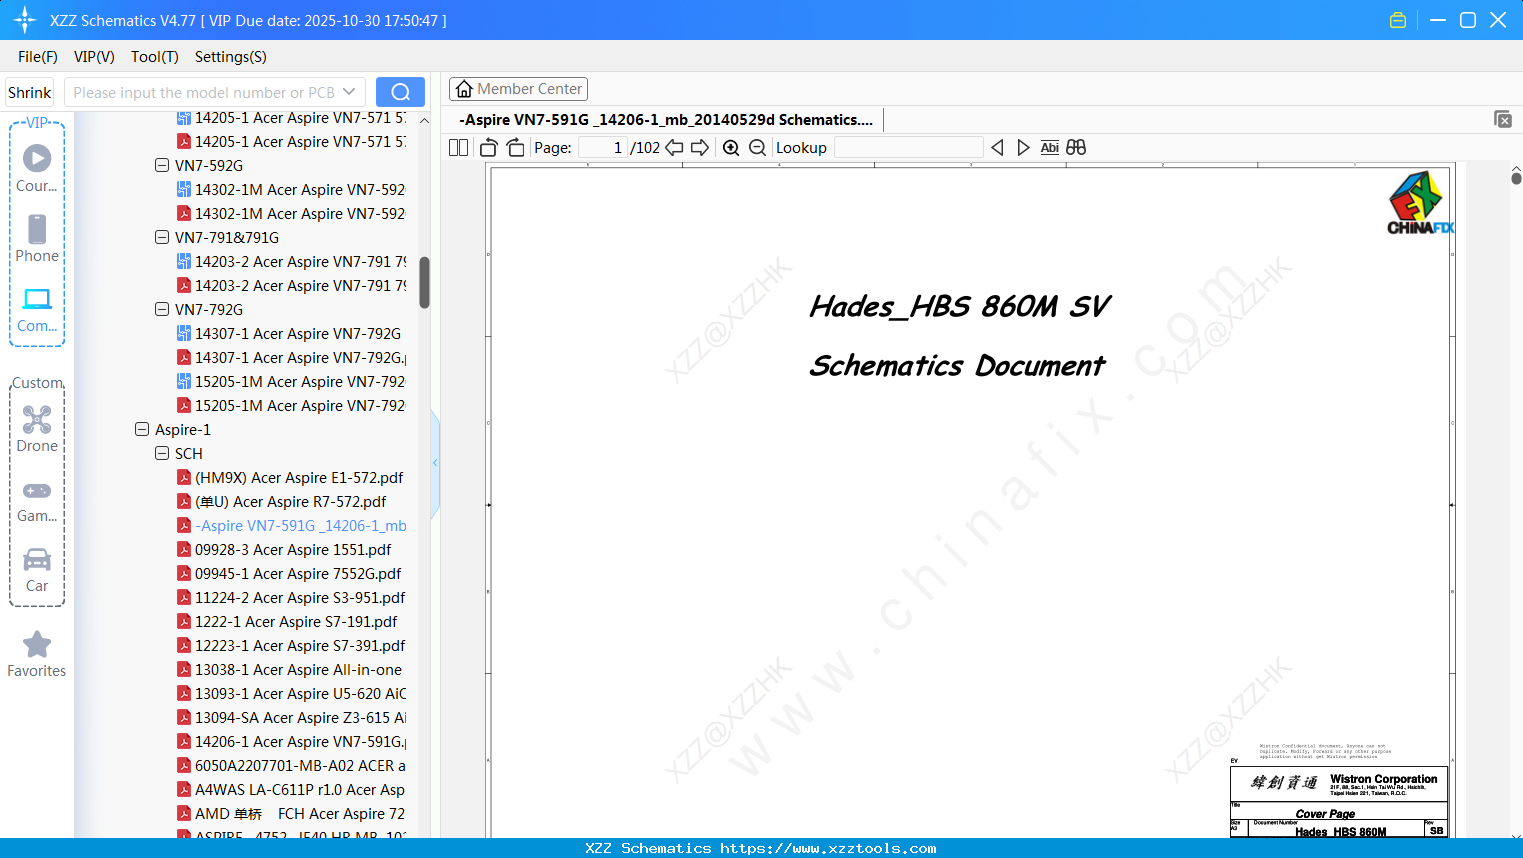Click the Shrink button
1523x858 pixels.
tap(30, 92)
